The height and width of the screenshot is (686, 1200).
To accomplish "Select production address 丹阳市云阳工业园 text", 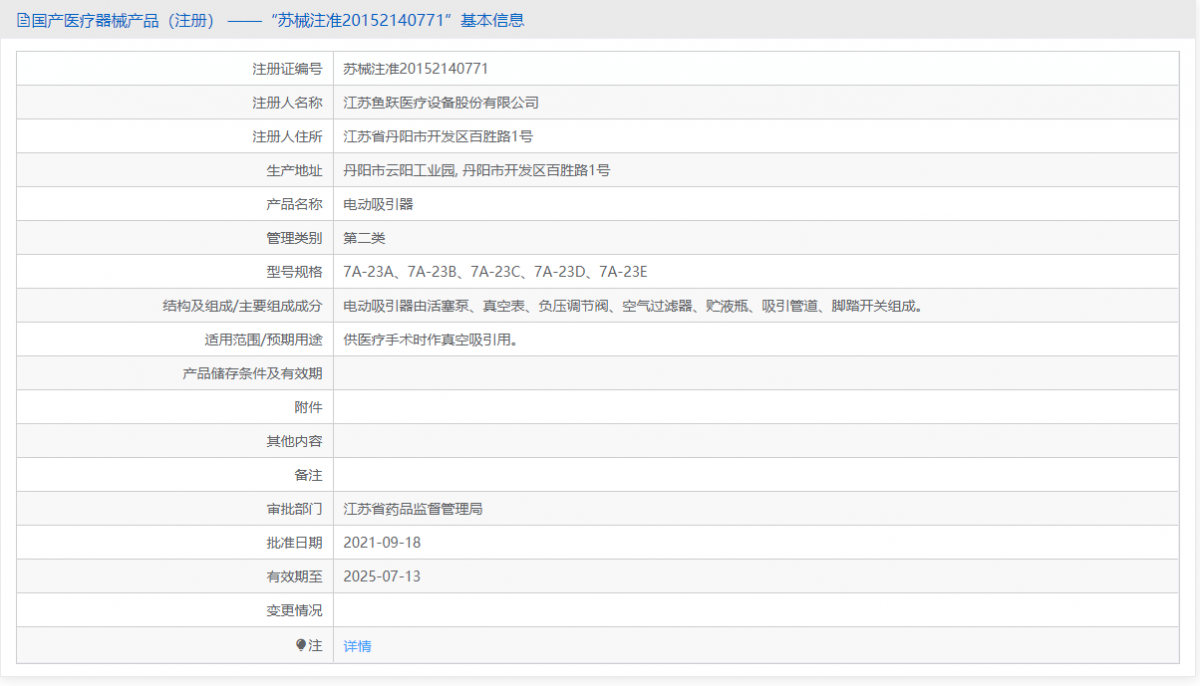I will click(x=399, y=171).
